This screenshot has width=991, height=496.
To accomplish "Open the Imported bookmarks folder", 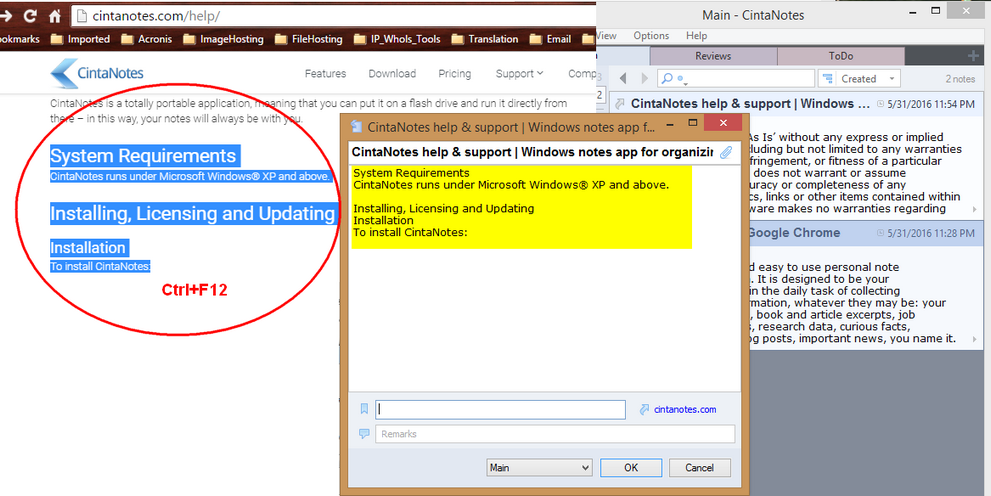I will [80, 39].
